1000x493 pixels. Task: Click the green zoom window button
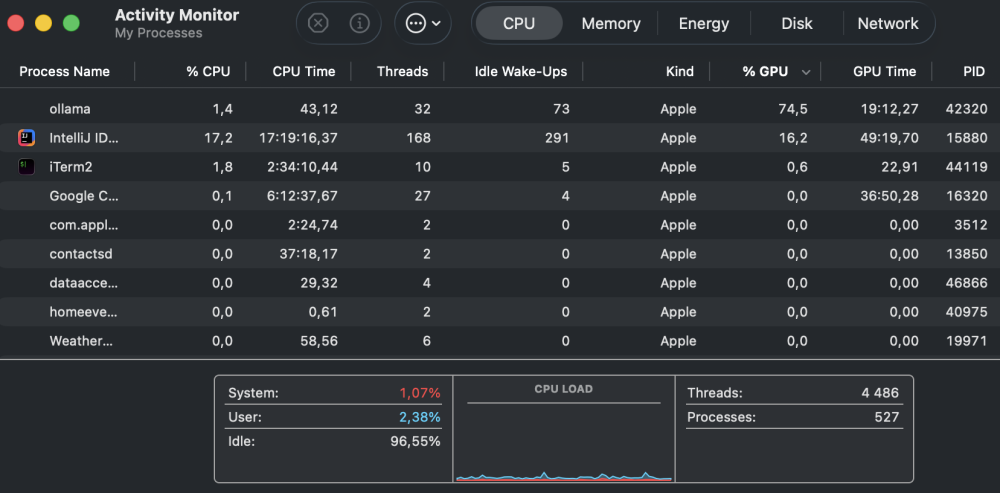pyautogui.click(x=71, y=24)
